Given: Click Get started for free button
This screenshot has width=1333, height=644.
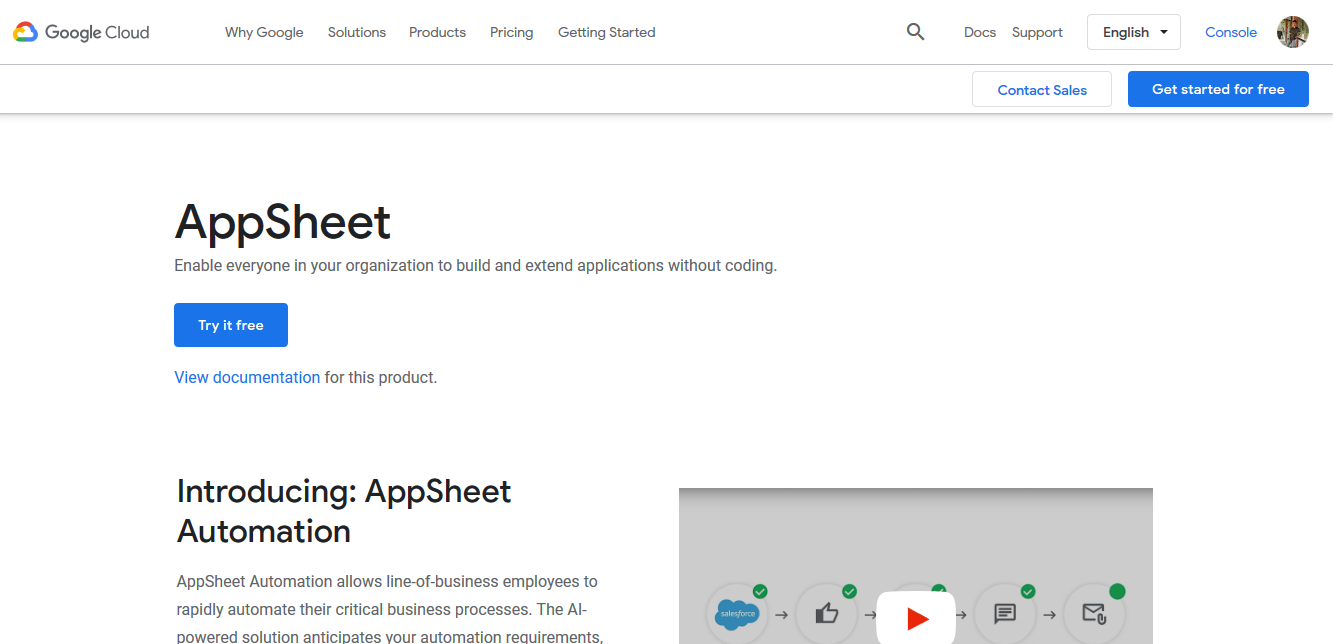Looking at the screenshot, I should point(1218,89).
